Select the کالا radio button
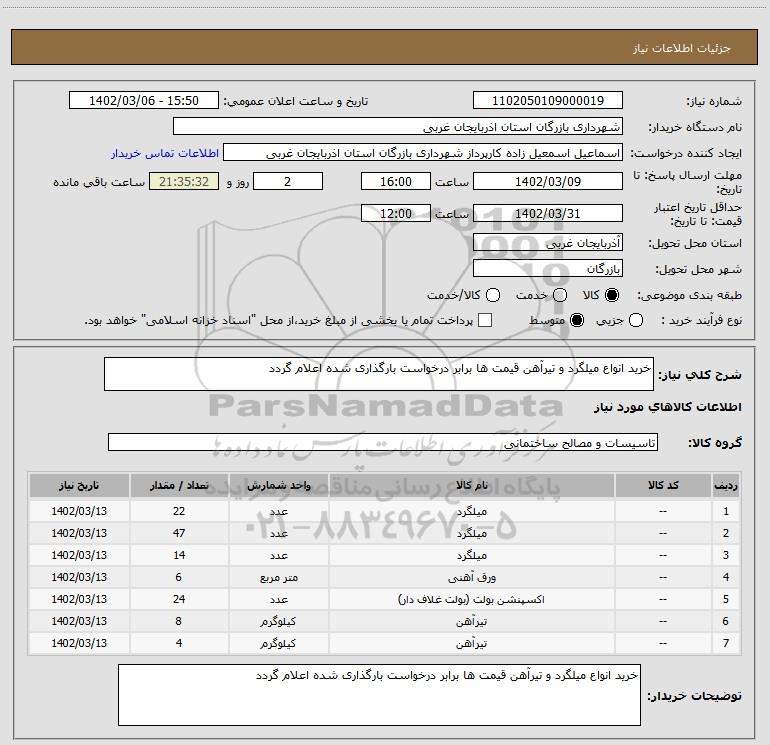 click(612, 295)
